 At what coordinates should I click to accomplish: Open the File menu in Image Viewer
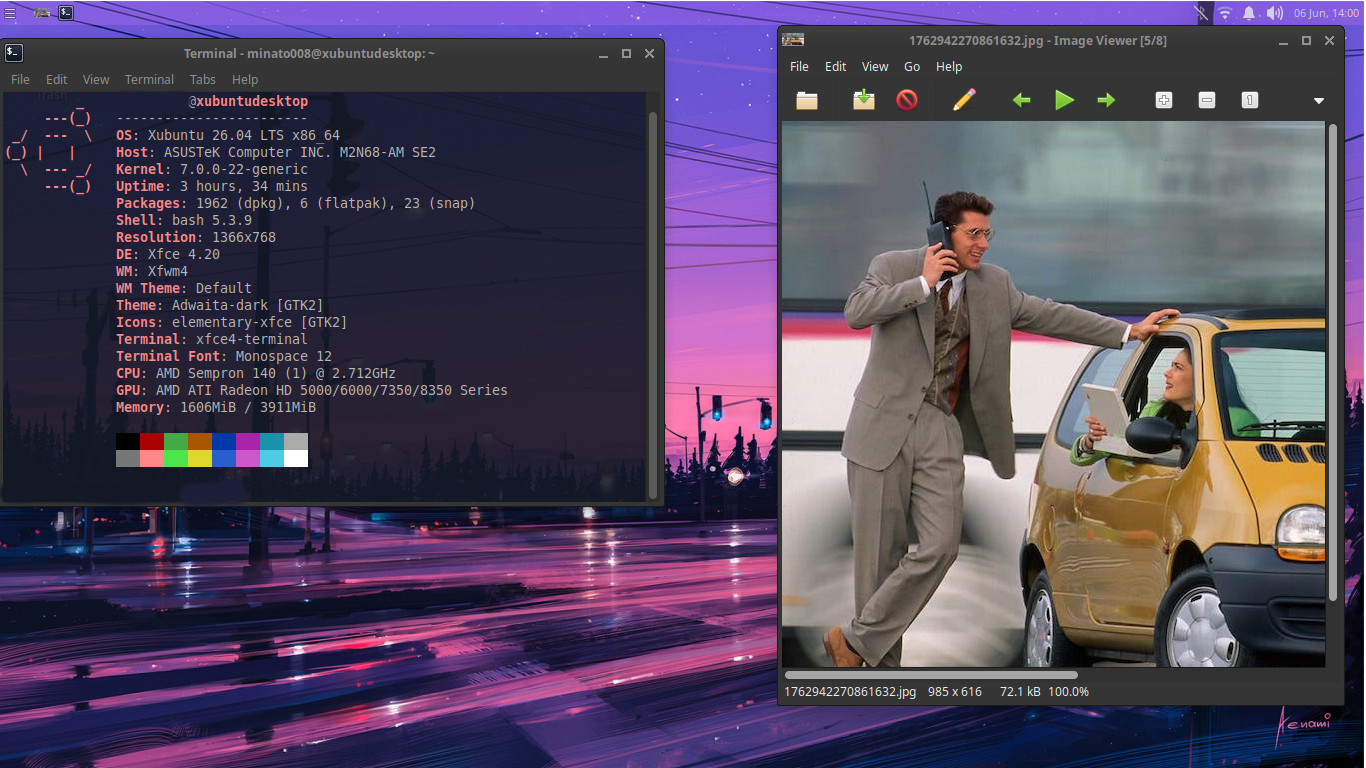click(x=799, y=66)
